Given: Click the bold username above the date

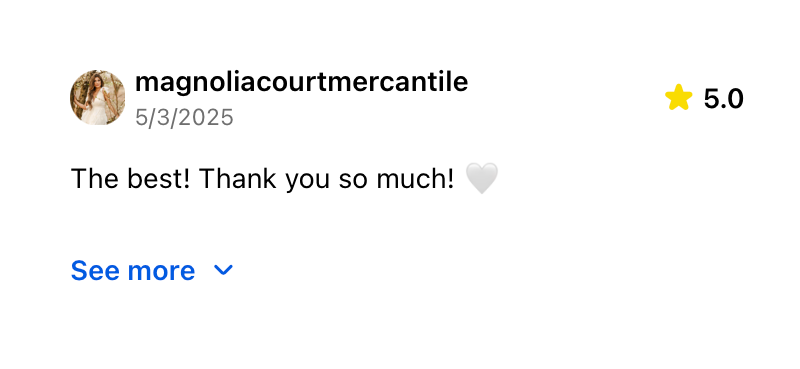Looking at the screenshot, I should 301,83.
